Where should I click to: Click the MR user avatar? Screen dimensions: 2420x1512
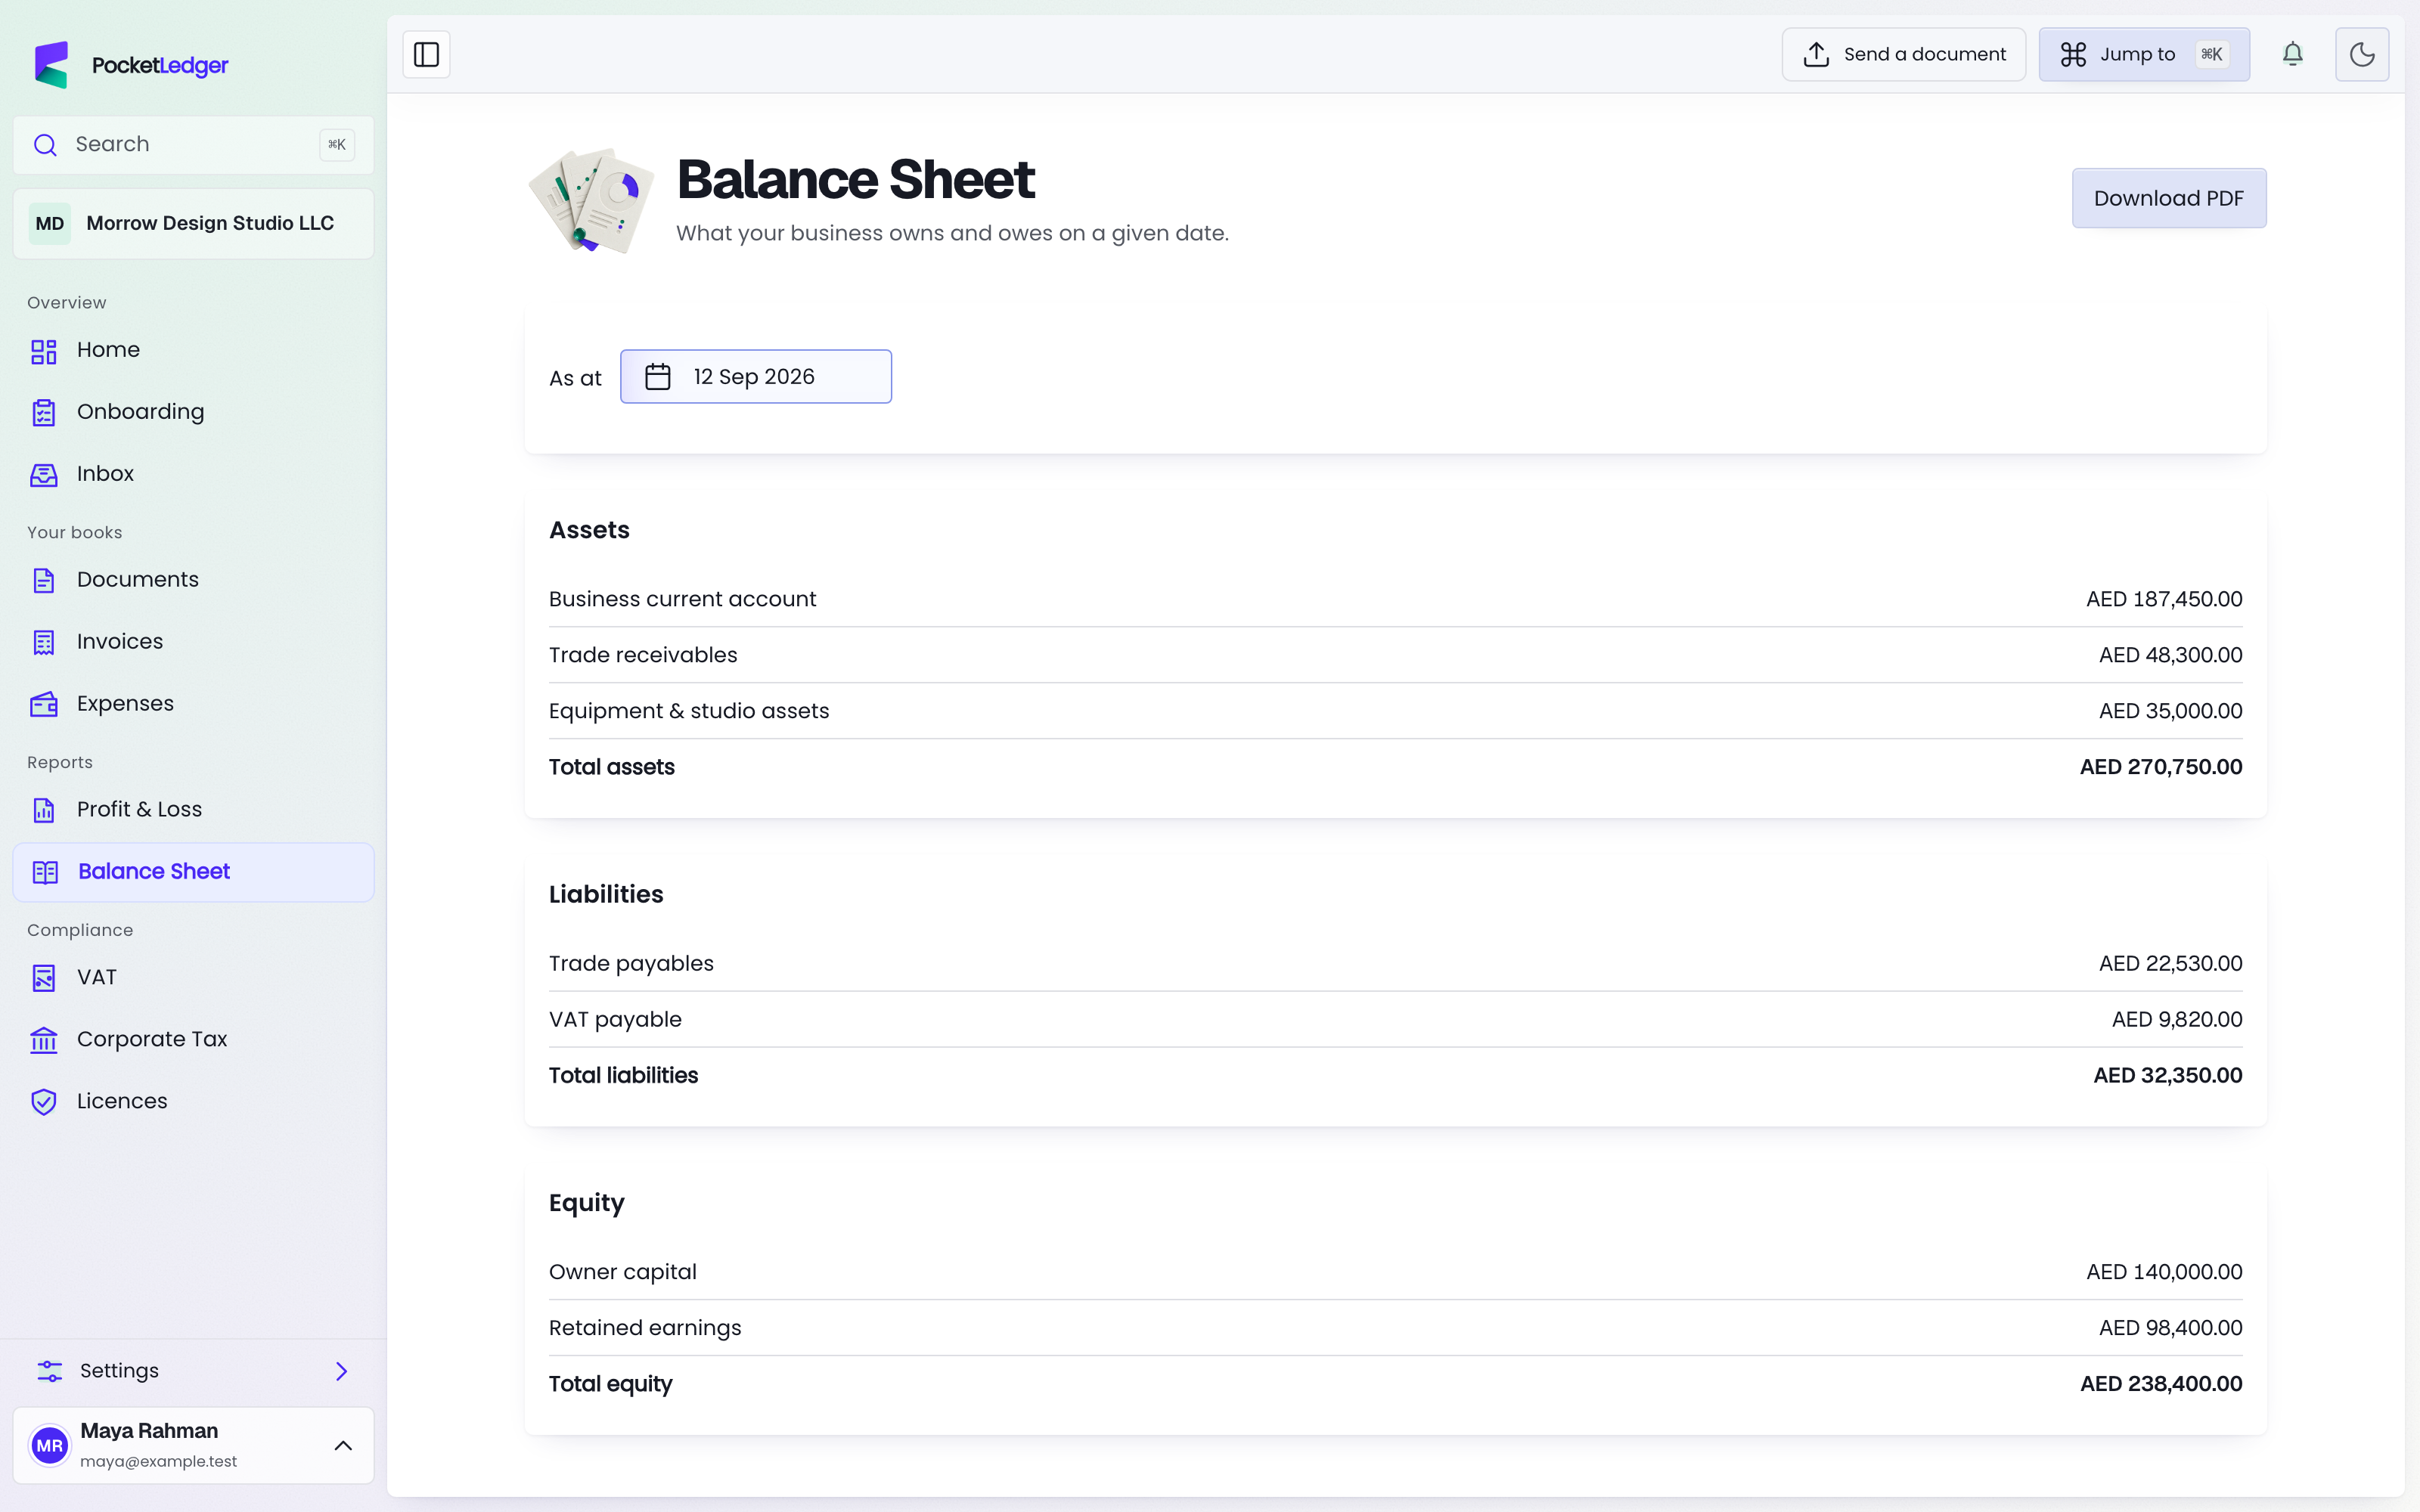click(x=50, y=1446)
